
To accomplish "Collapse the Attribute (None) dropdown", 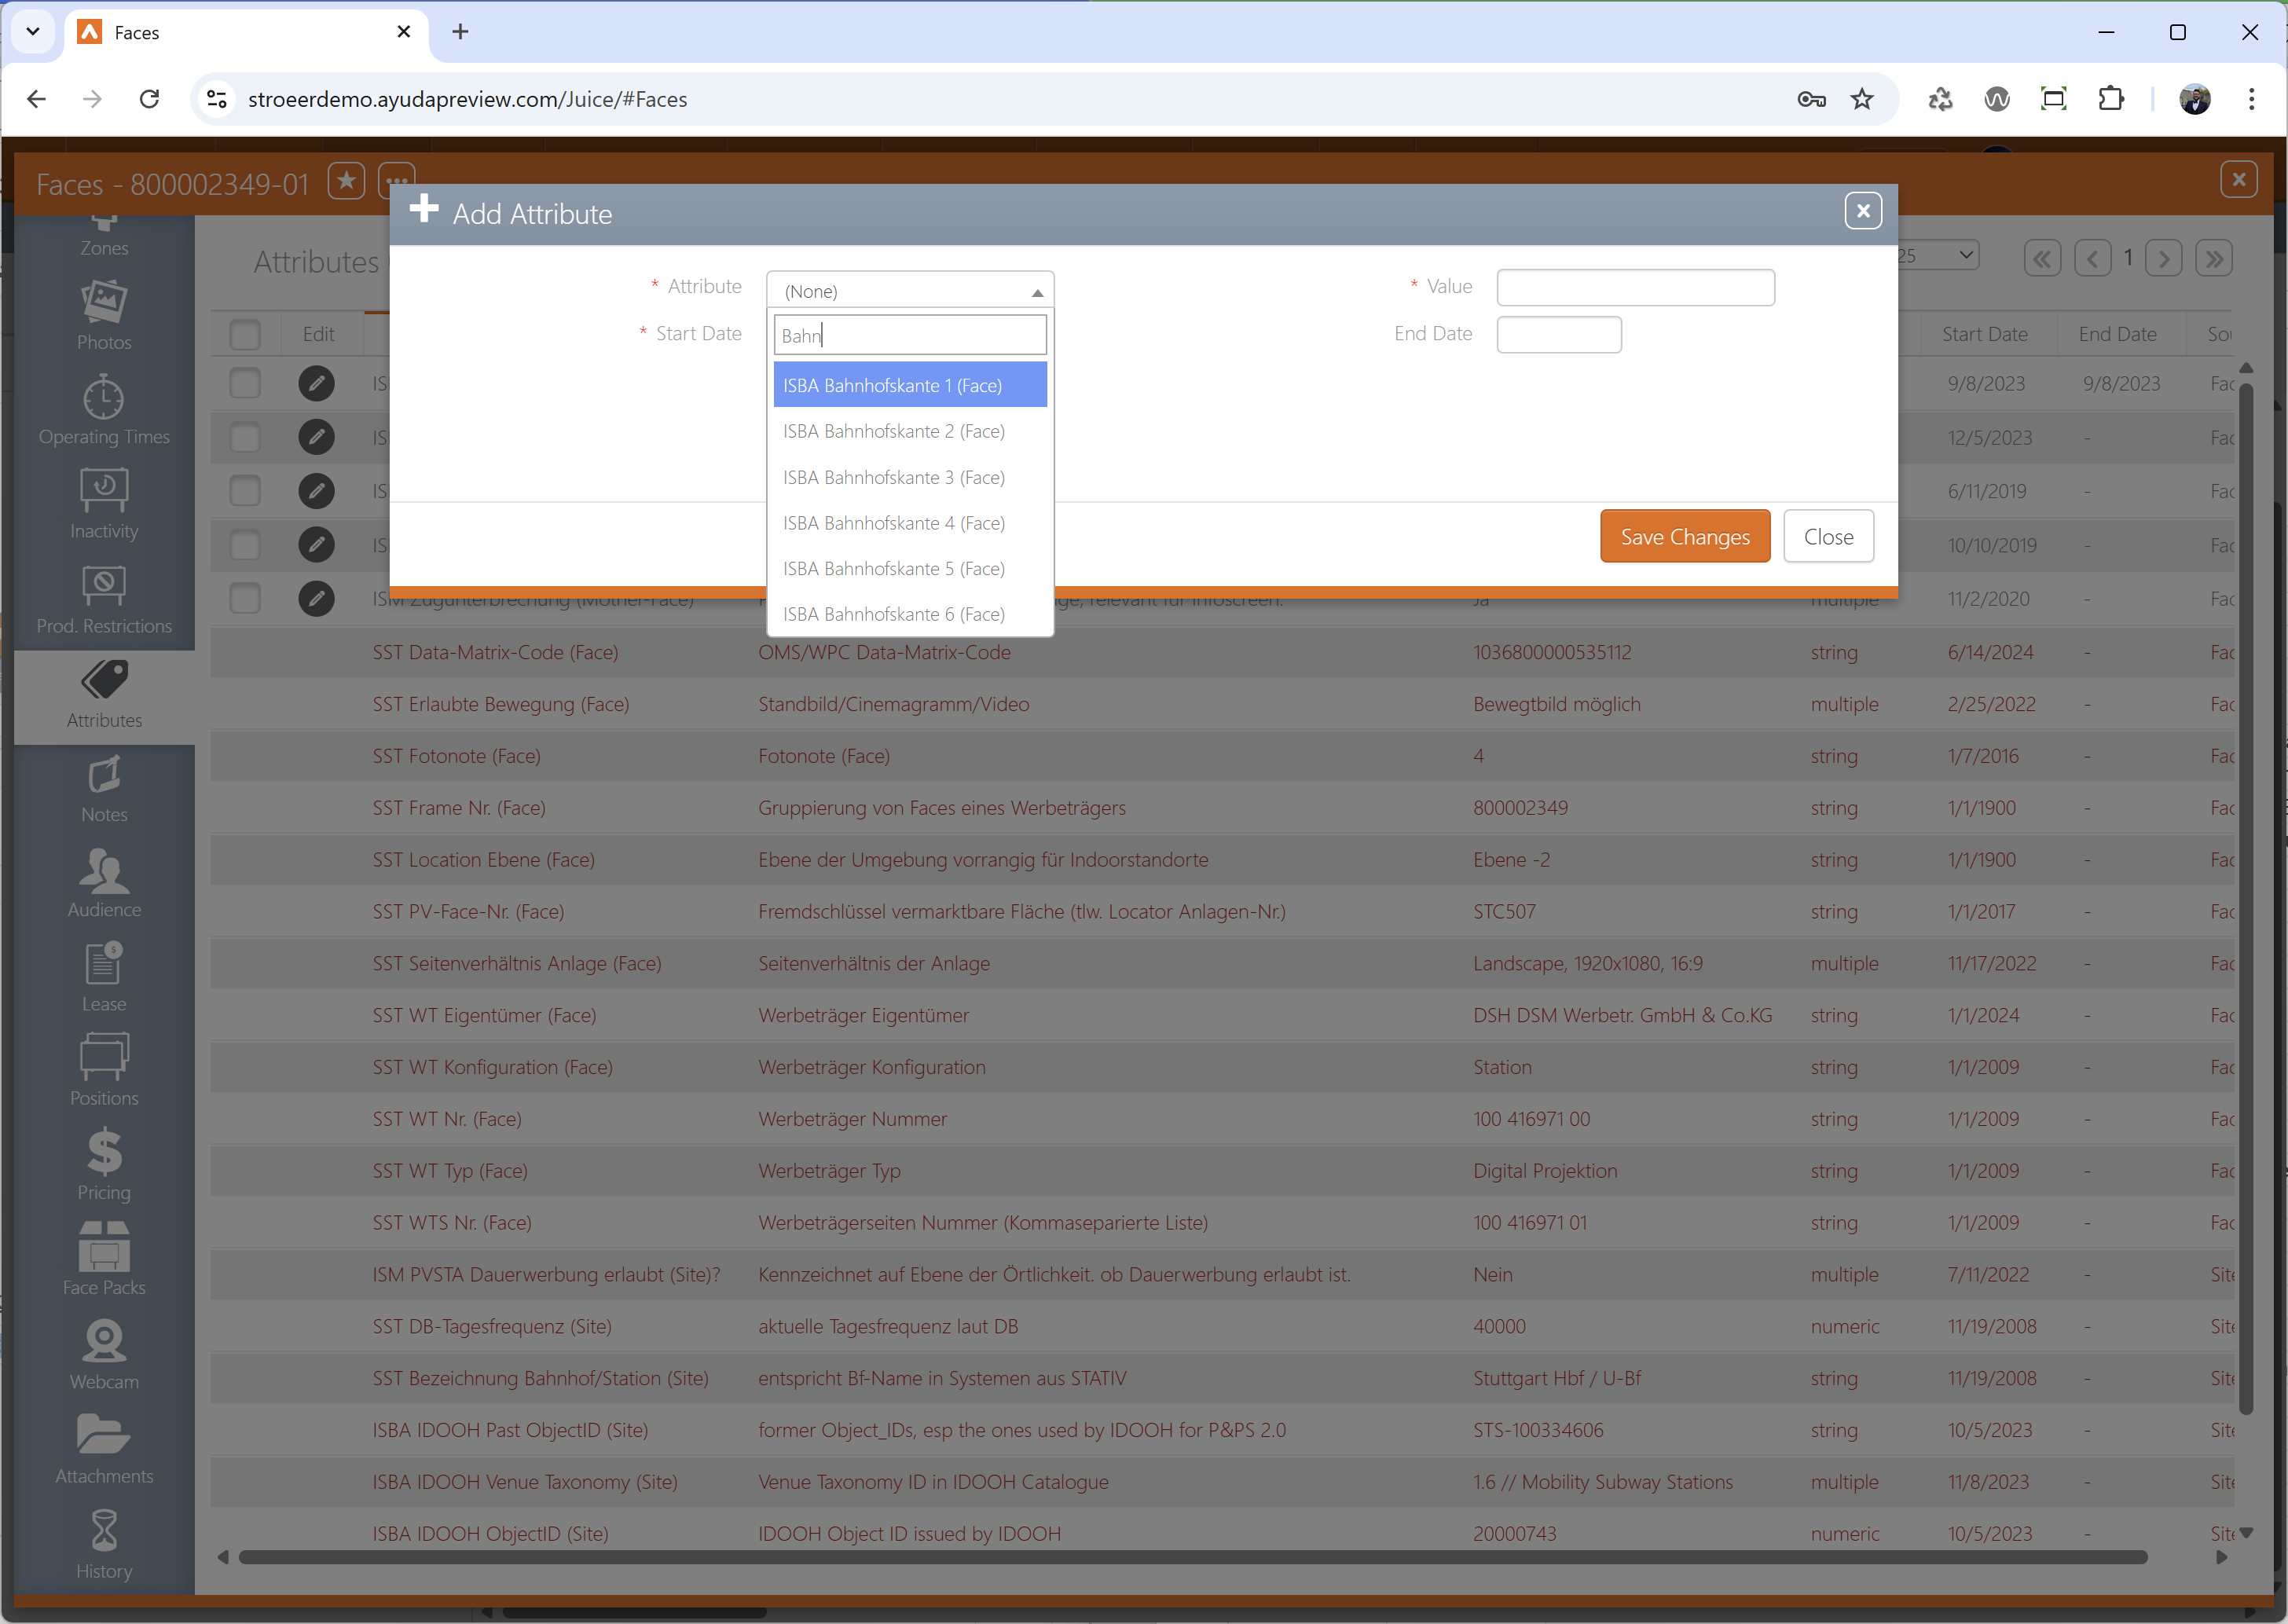I will [x=910, y=291].
